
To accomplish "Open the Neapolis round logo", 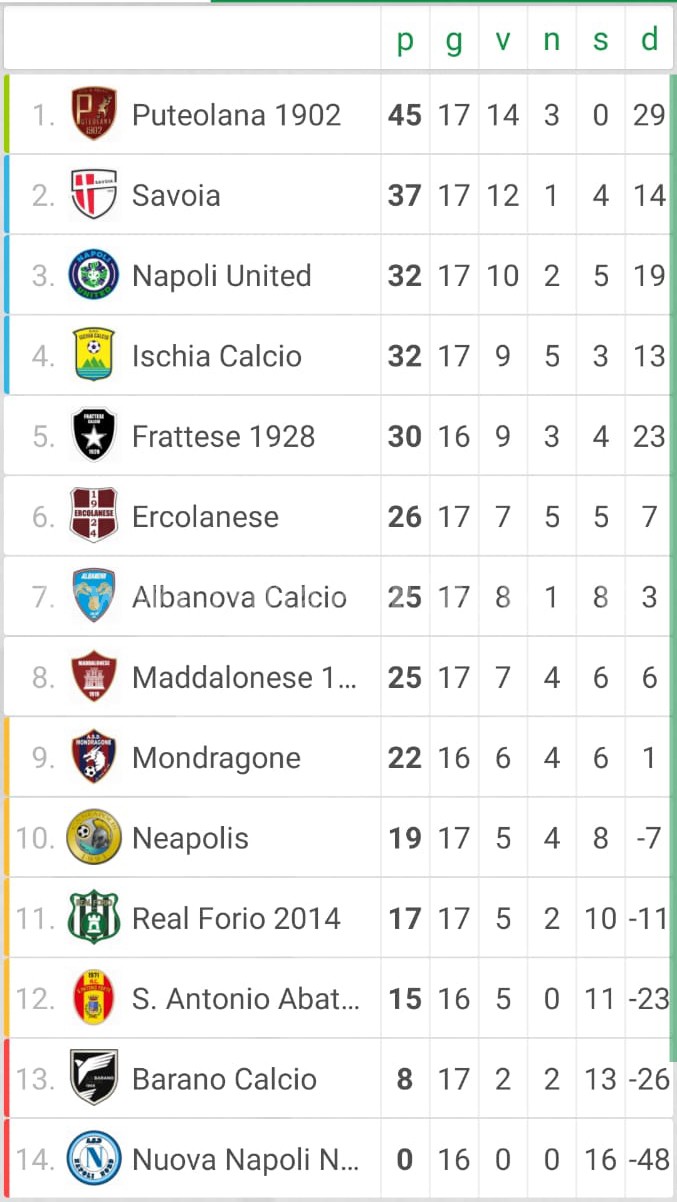I will 94,838.
